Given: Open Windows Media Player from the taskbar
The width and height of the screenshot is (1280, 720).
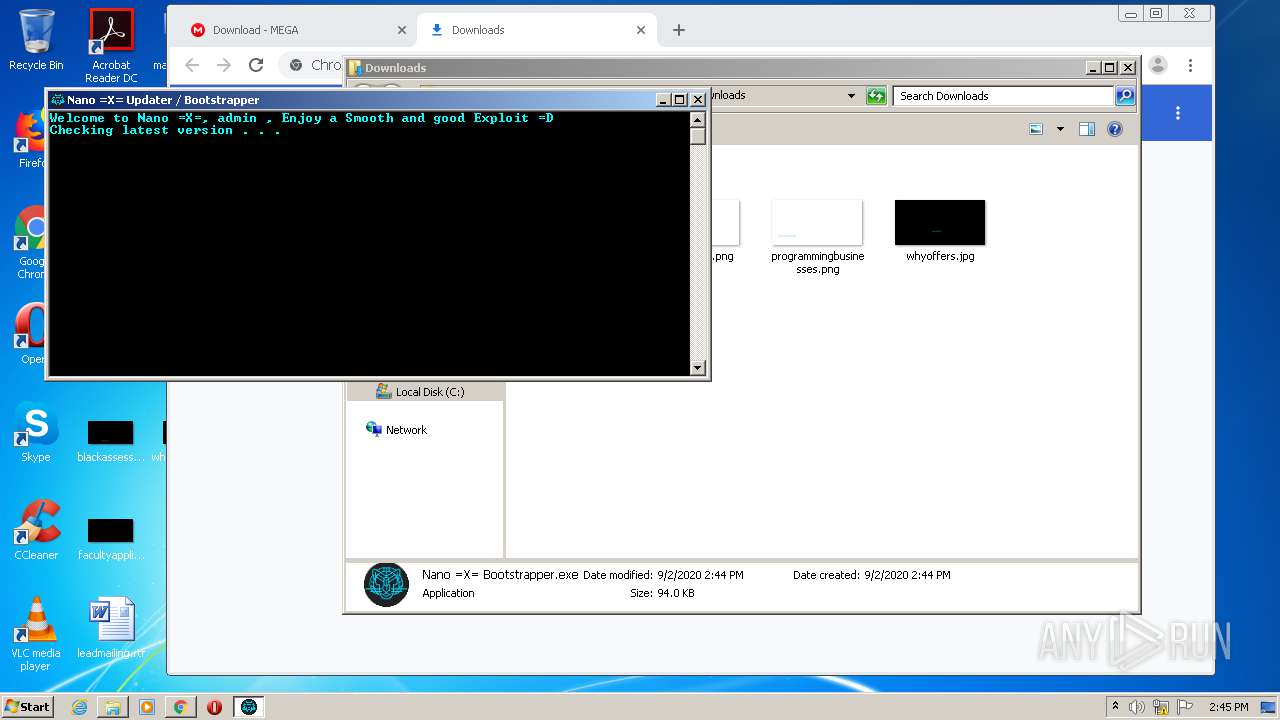Looking at the screenshot, I should coord(147,707).
